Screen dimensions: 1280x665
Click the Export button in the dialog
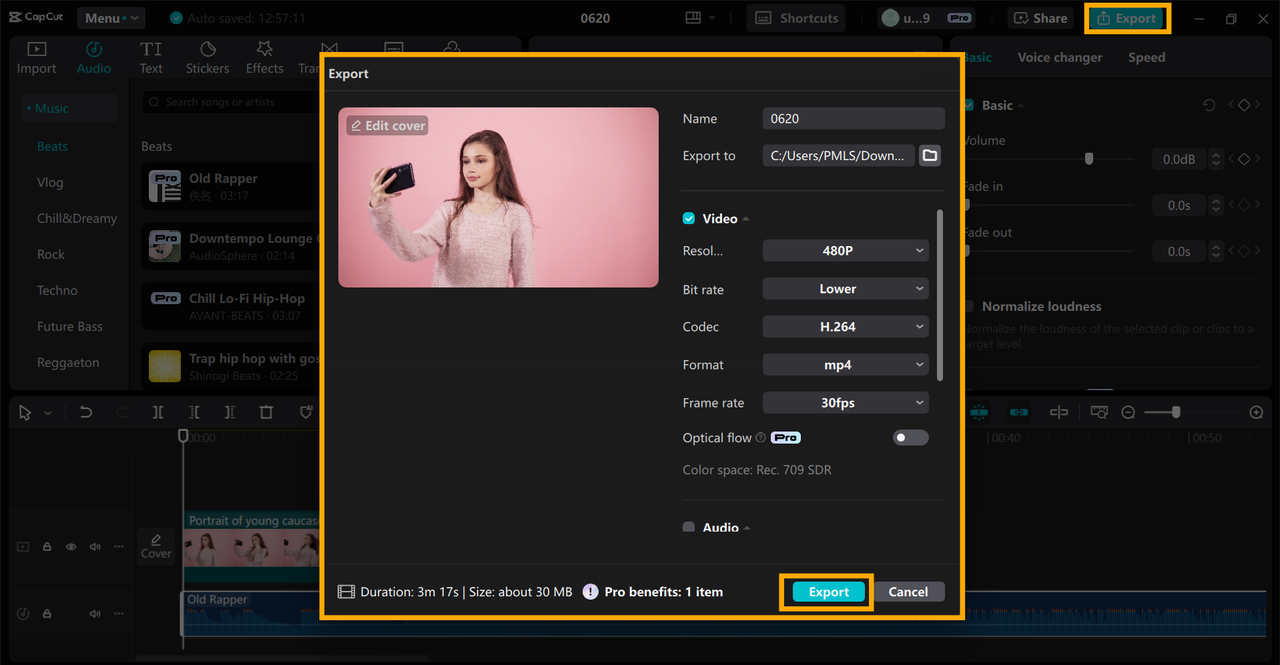pyautogui.click(x=826, y=591)
